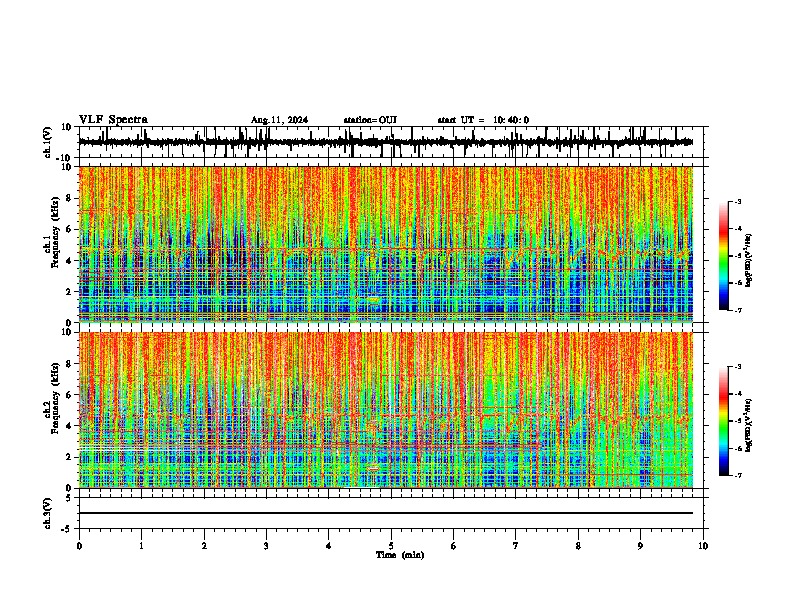Click the '5' tick on ch.3(V) axis
This screenshot has width=792, height=612.
(x=70, y=497)
